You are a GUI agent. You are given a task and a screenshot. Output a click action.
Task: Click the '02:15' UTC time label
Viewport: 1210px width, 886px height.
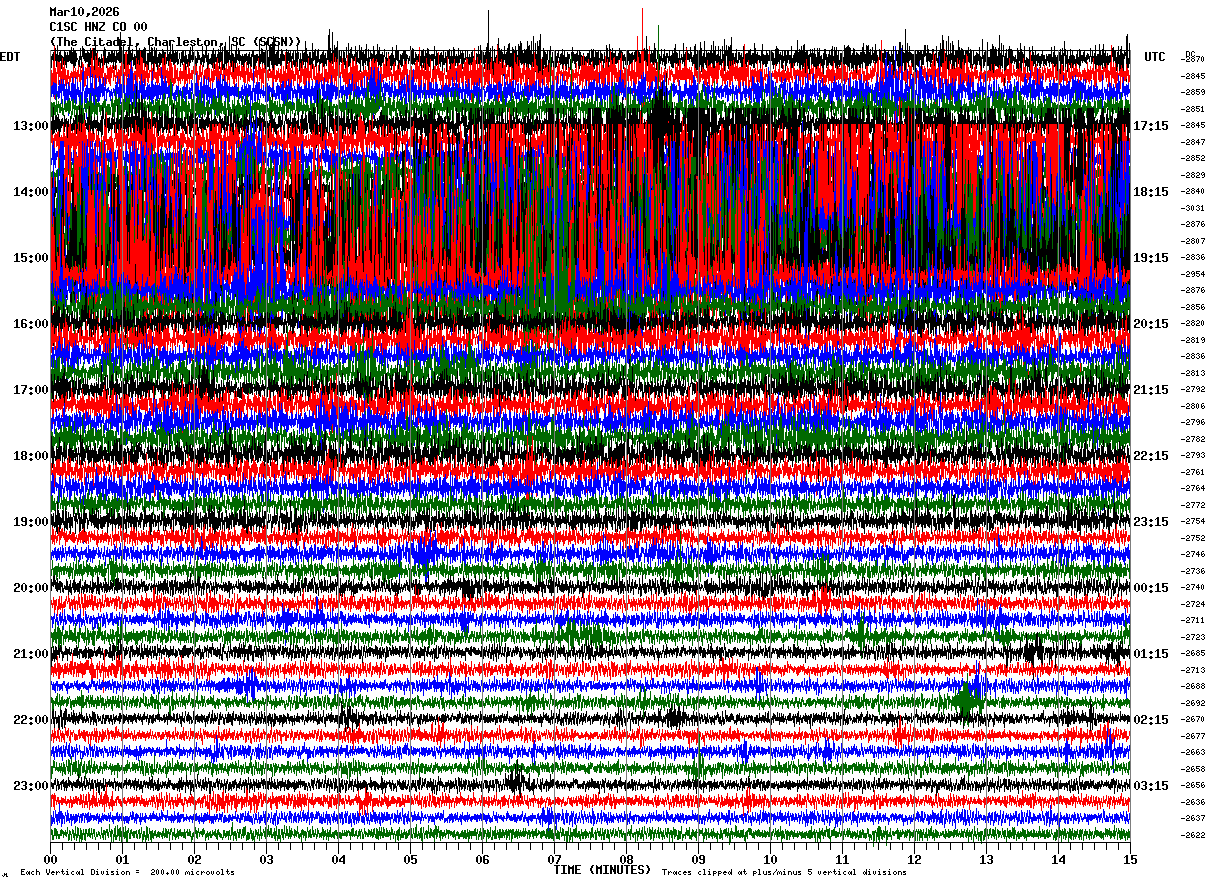(x=1150, y=720)
